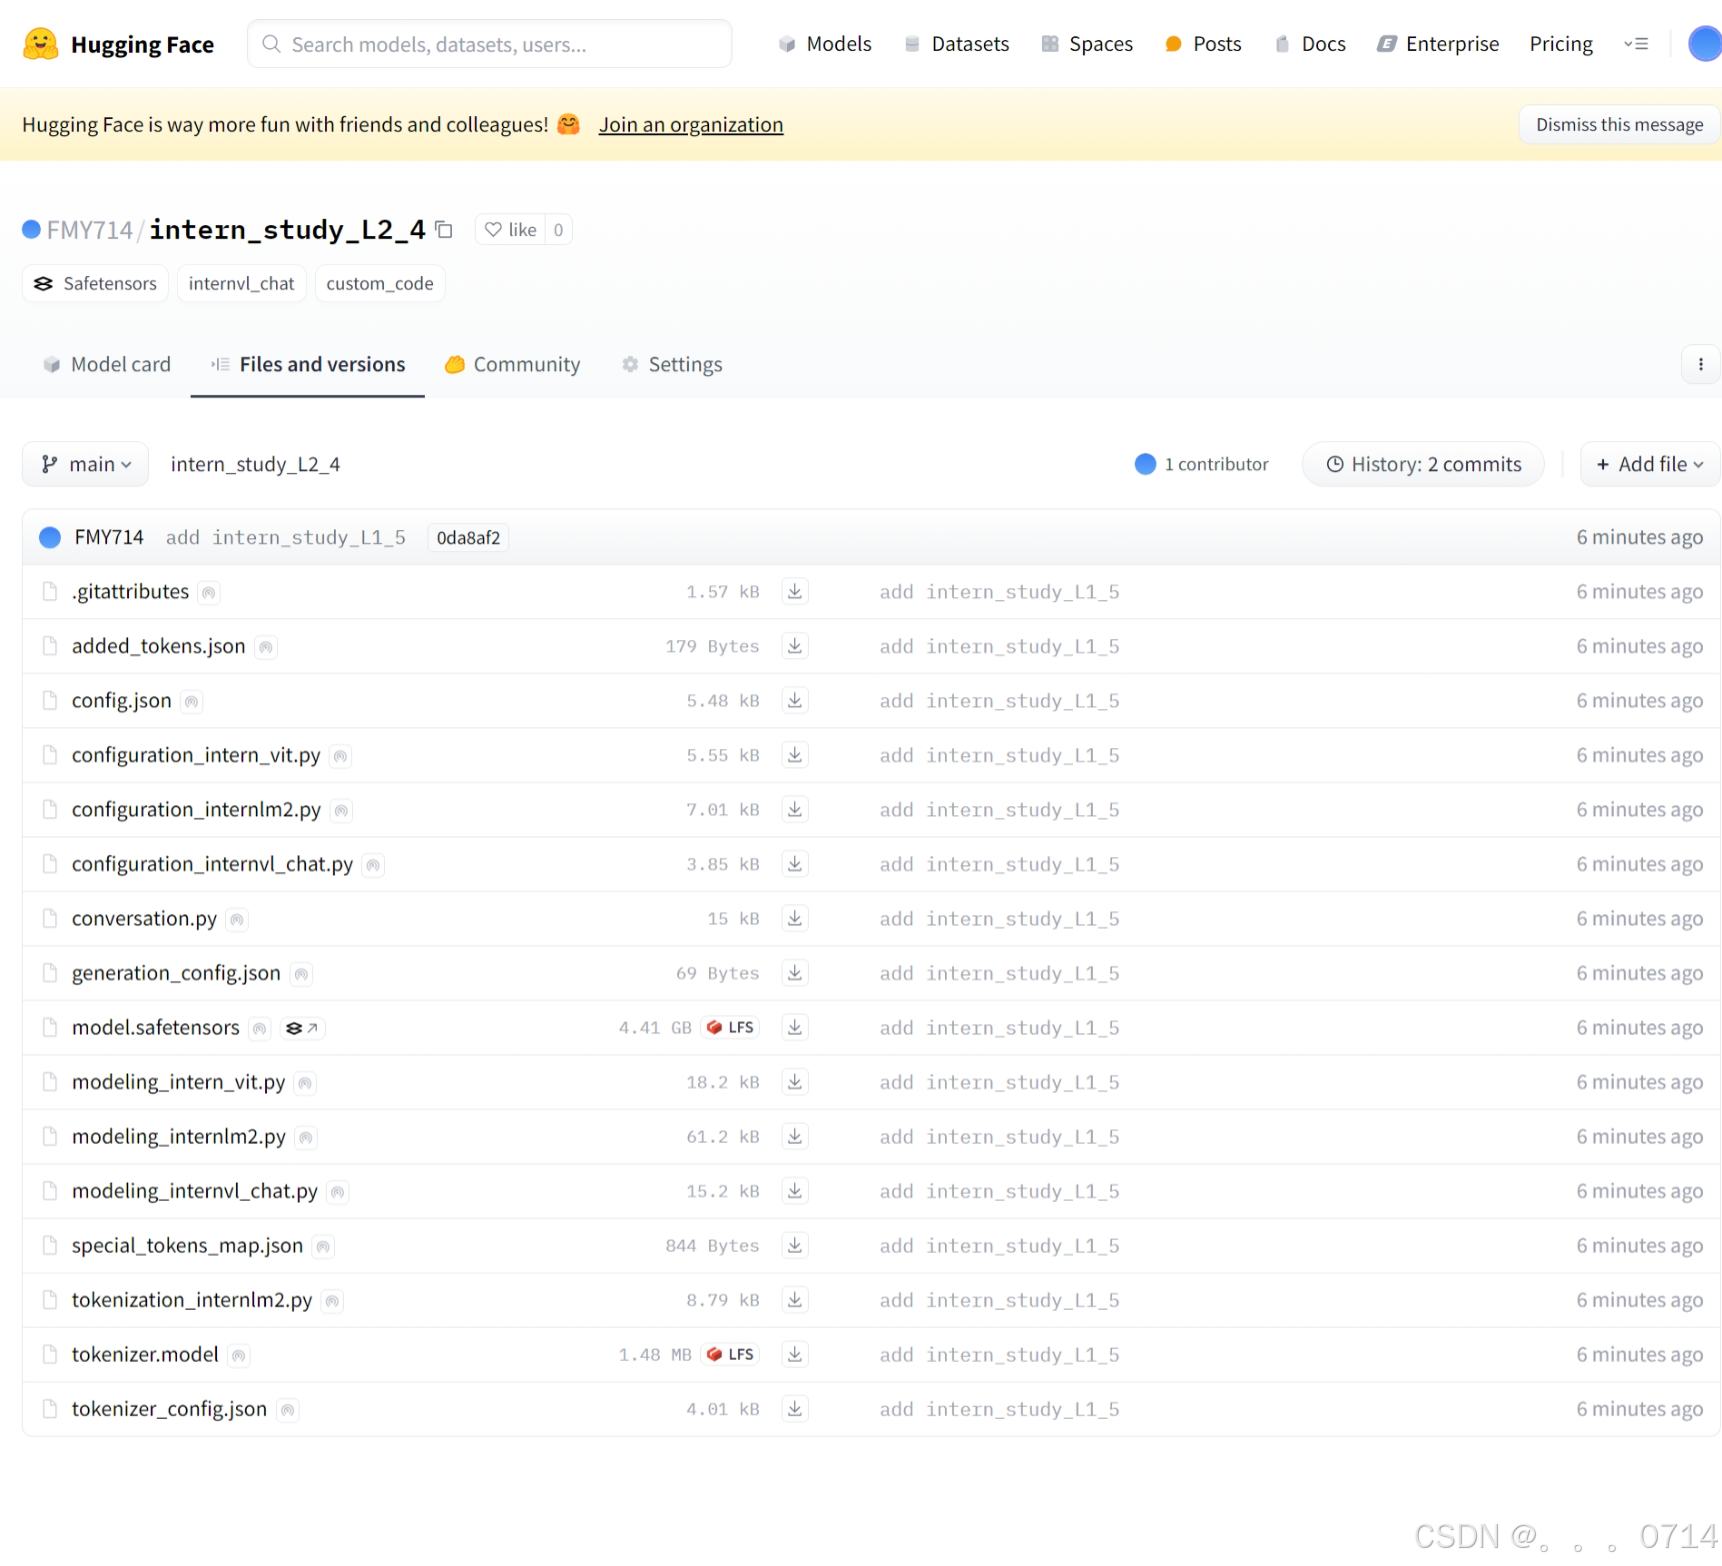This screenshot has width=1722, height=1566.
Task: Download configuration_intern_vit.py file
Action: 794,755
